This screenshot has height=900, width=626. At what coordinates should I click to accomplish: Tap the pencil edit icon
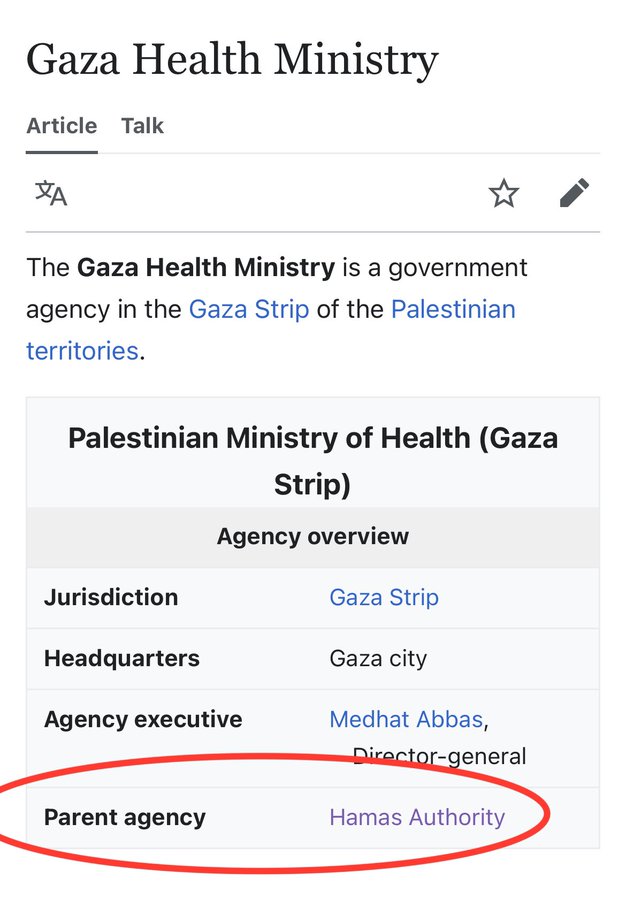(574, 193)
